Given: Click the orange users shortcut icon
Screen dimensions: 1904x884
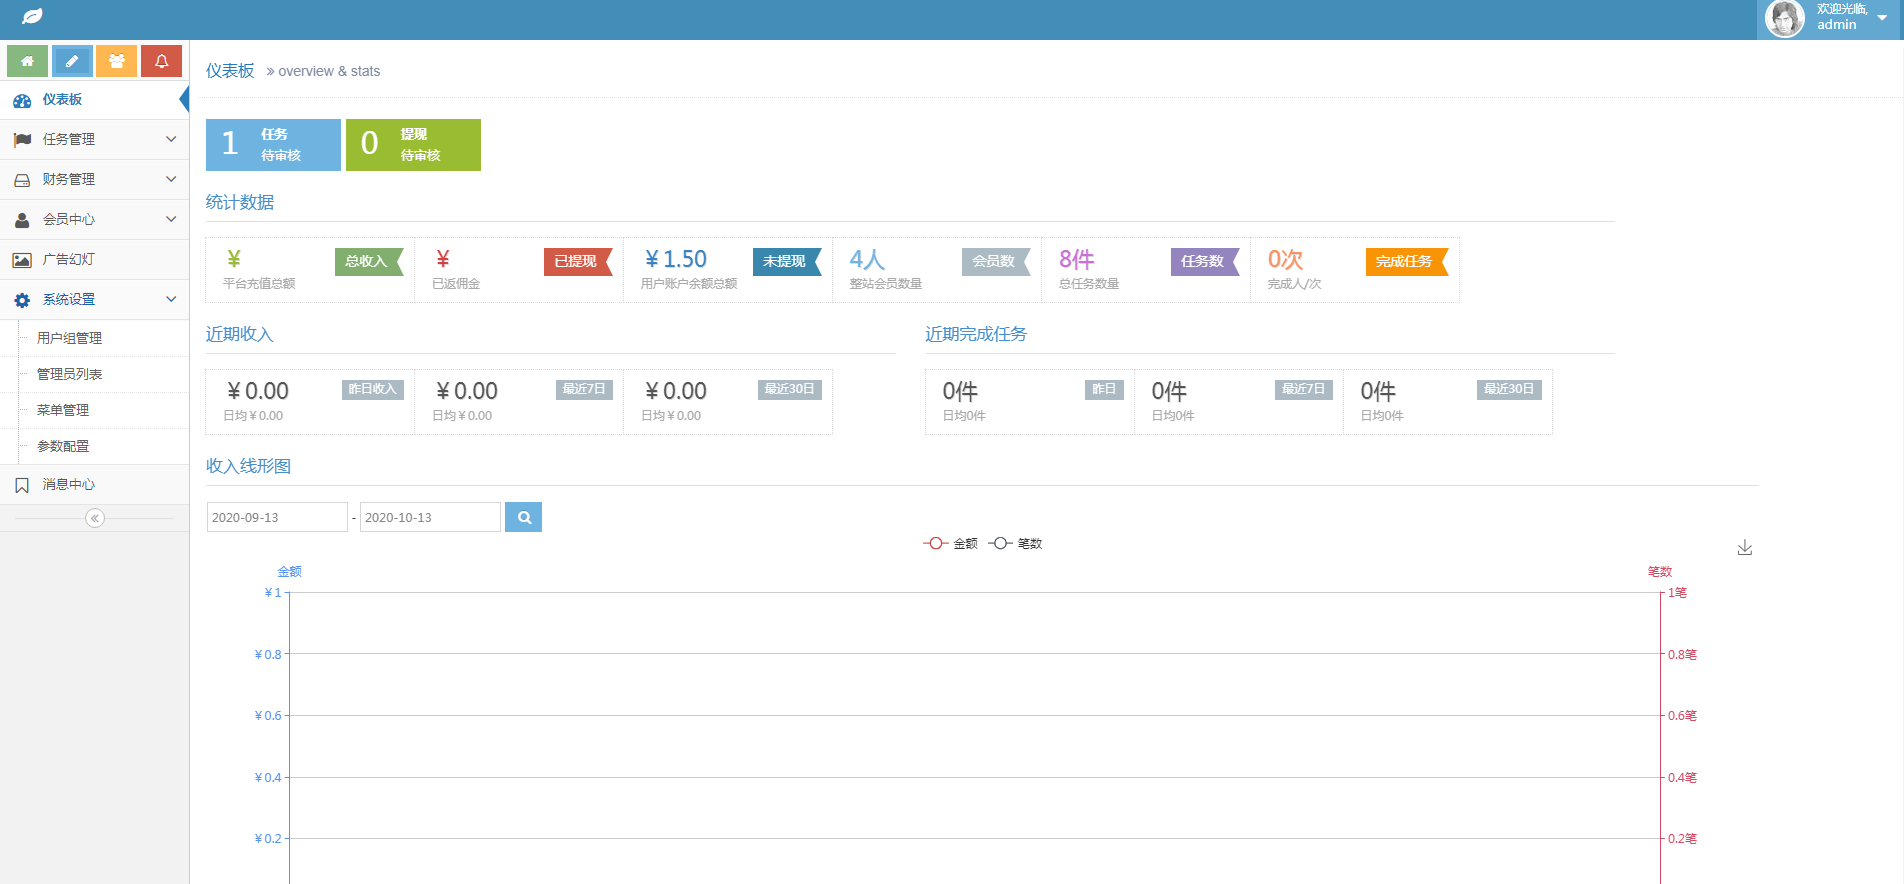Looking at the screenshot, I should (117, 61).
